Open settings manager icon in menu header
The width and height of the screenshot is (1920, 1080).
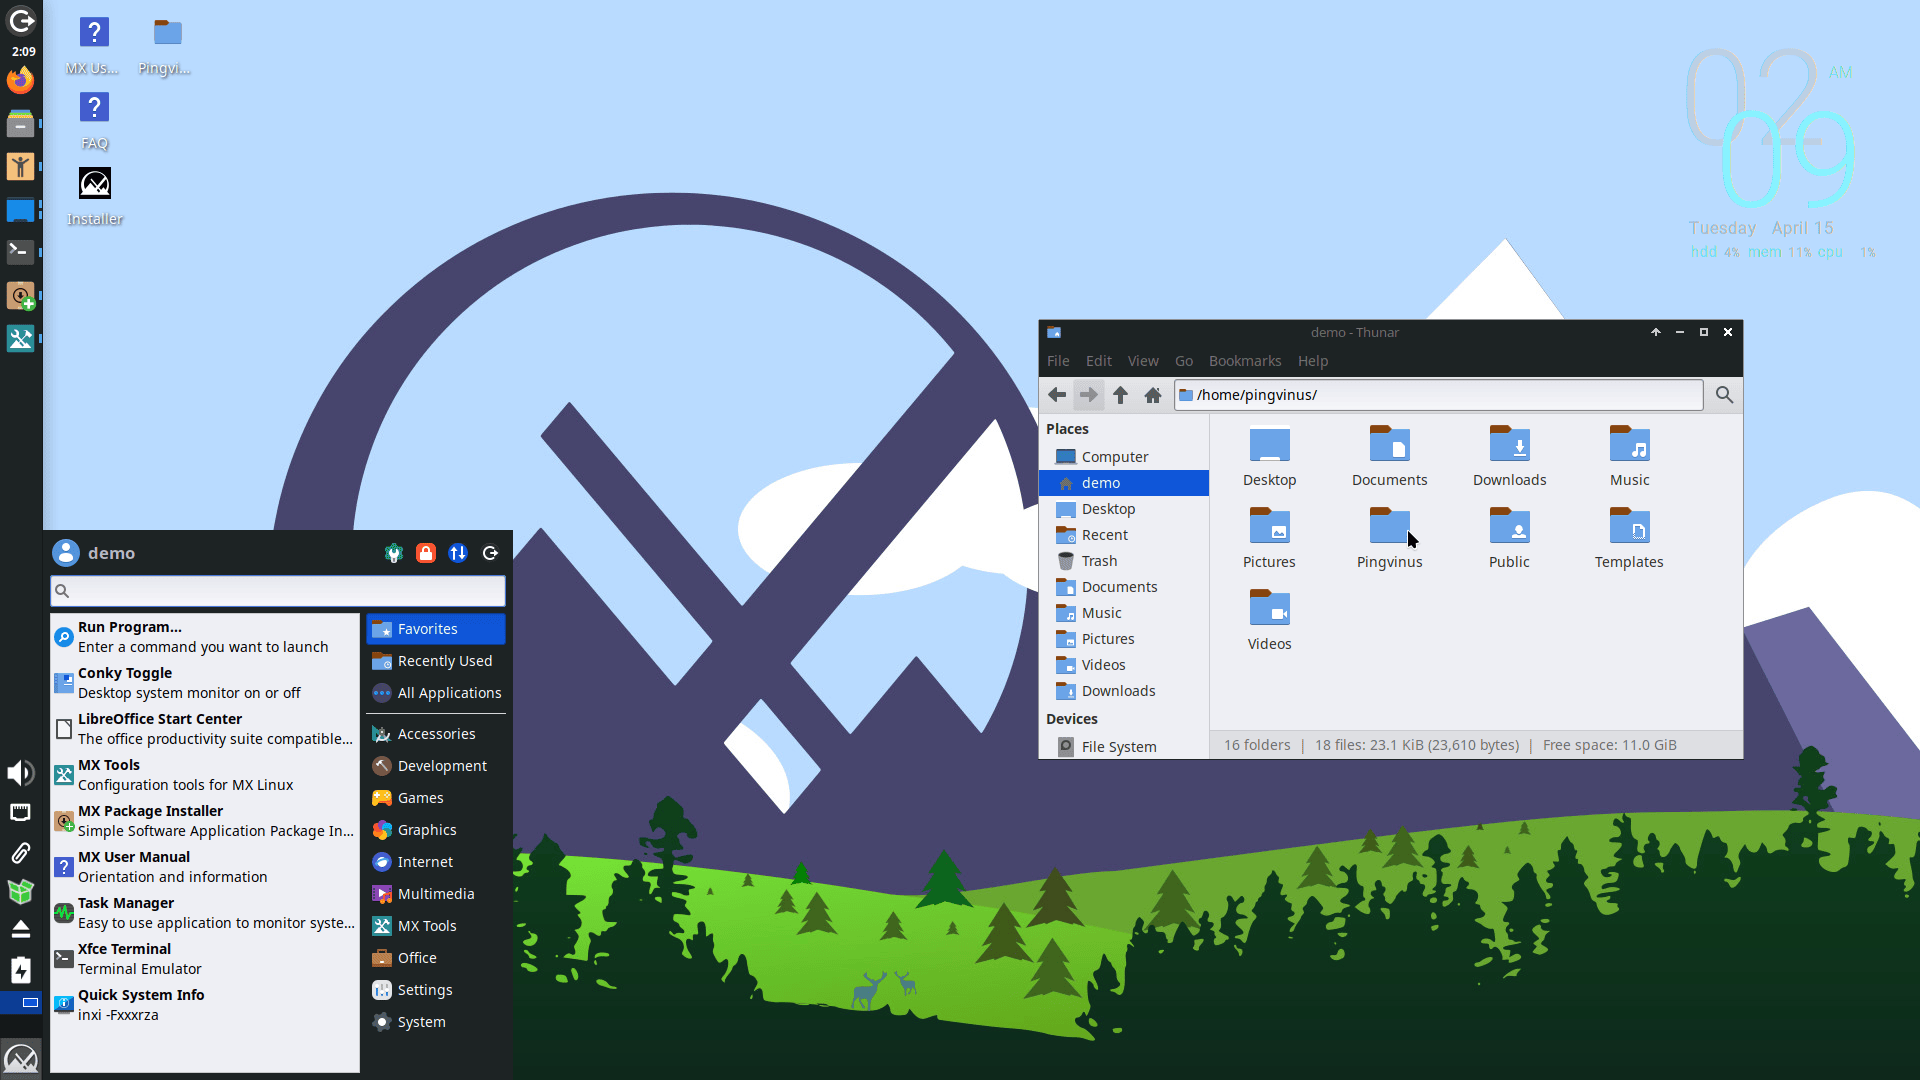(x=394, y=553)
